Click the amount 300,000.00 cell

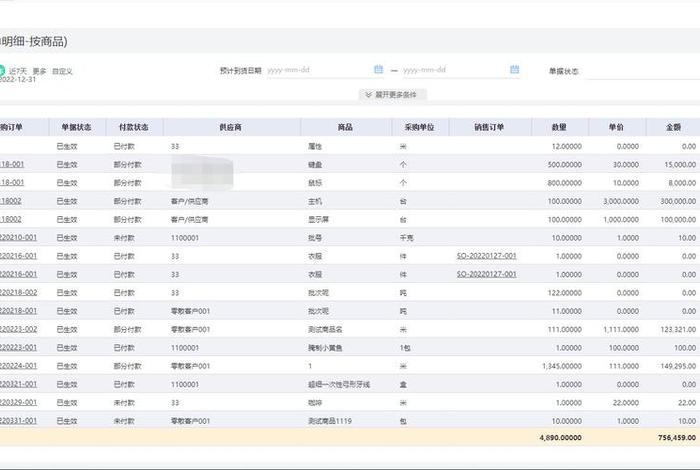coord(678,201)
